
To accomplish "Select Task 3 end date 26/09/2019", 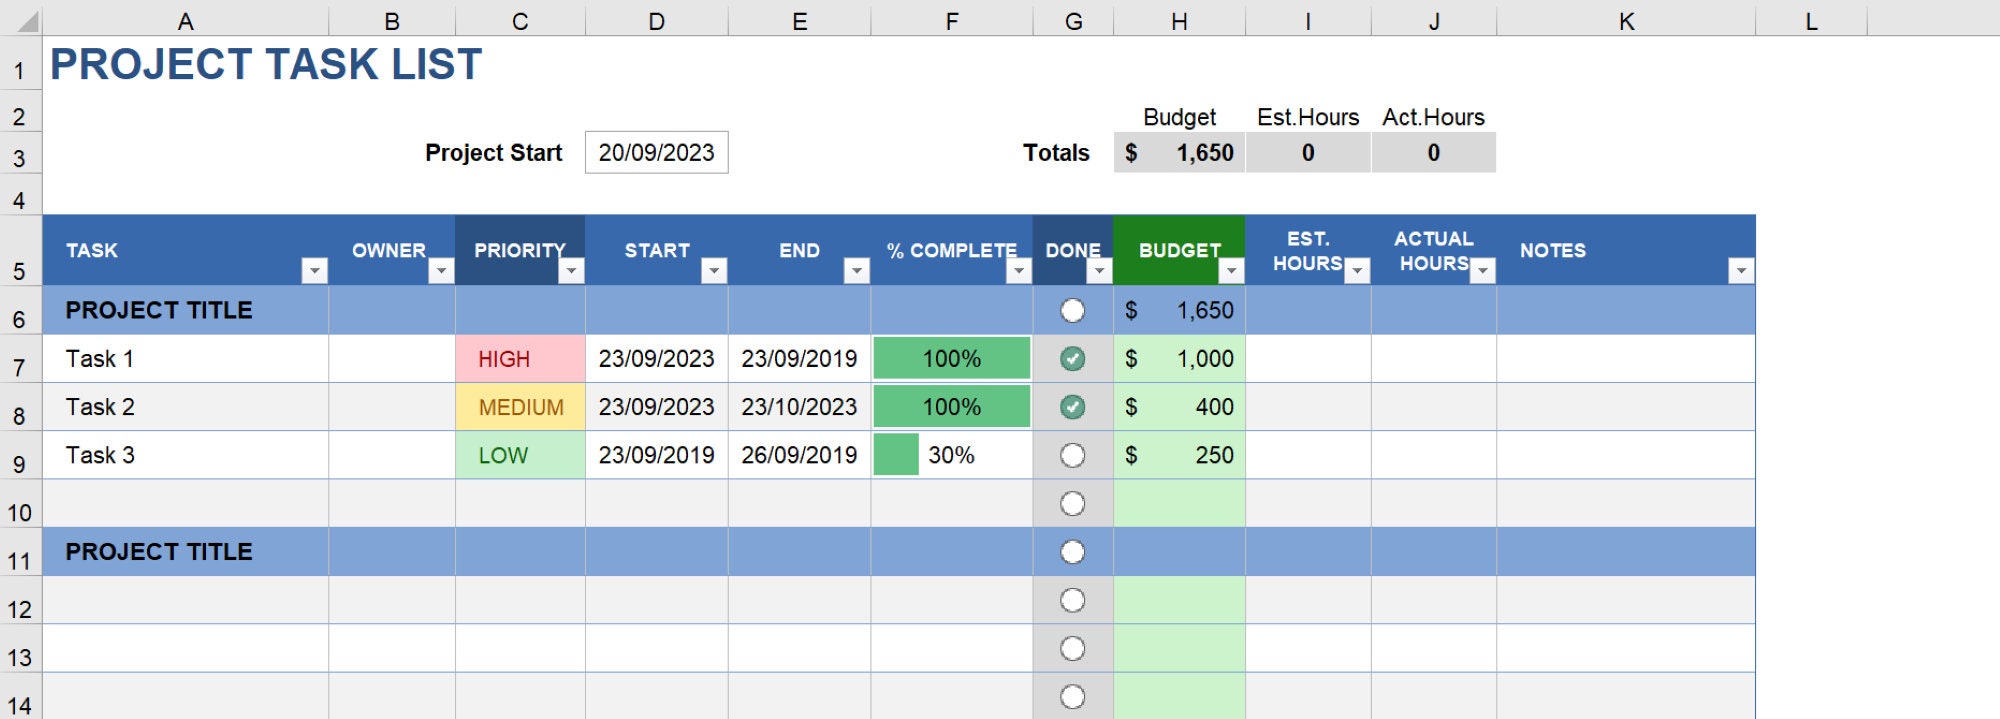I will point(799,455).
